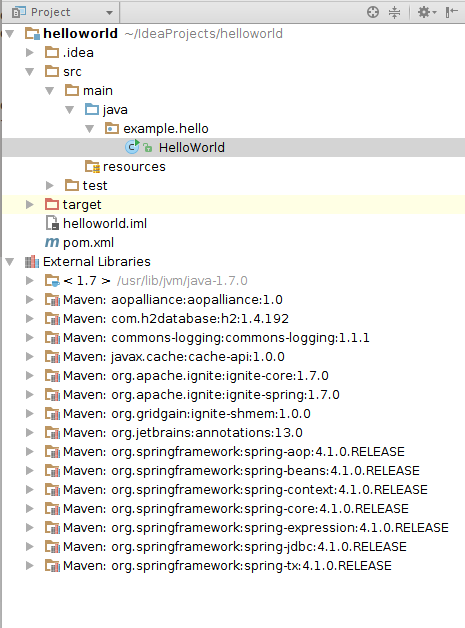This screenshot has width=465, height=628.
Task: Collapse External Libraries node
Action: 10,262
